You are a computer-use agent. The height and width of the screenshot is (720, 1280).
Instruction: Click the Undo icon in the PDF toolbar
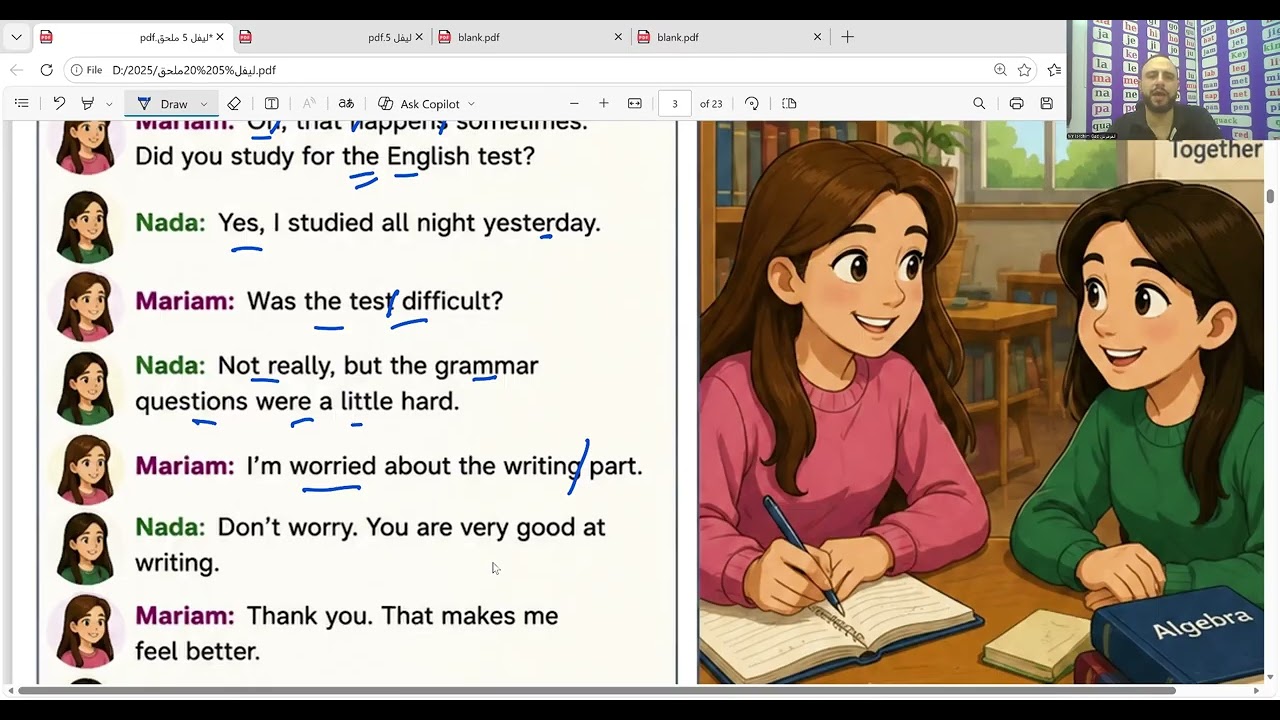(x=59, y=103)
